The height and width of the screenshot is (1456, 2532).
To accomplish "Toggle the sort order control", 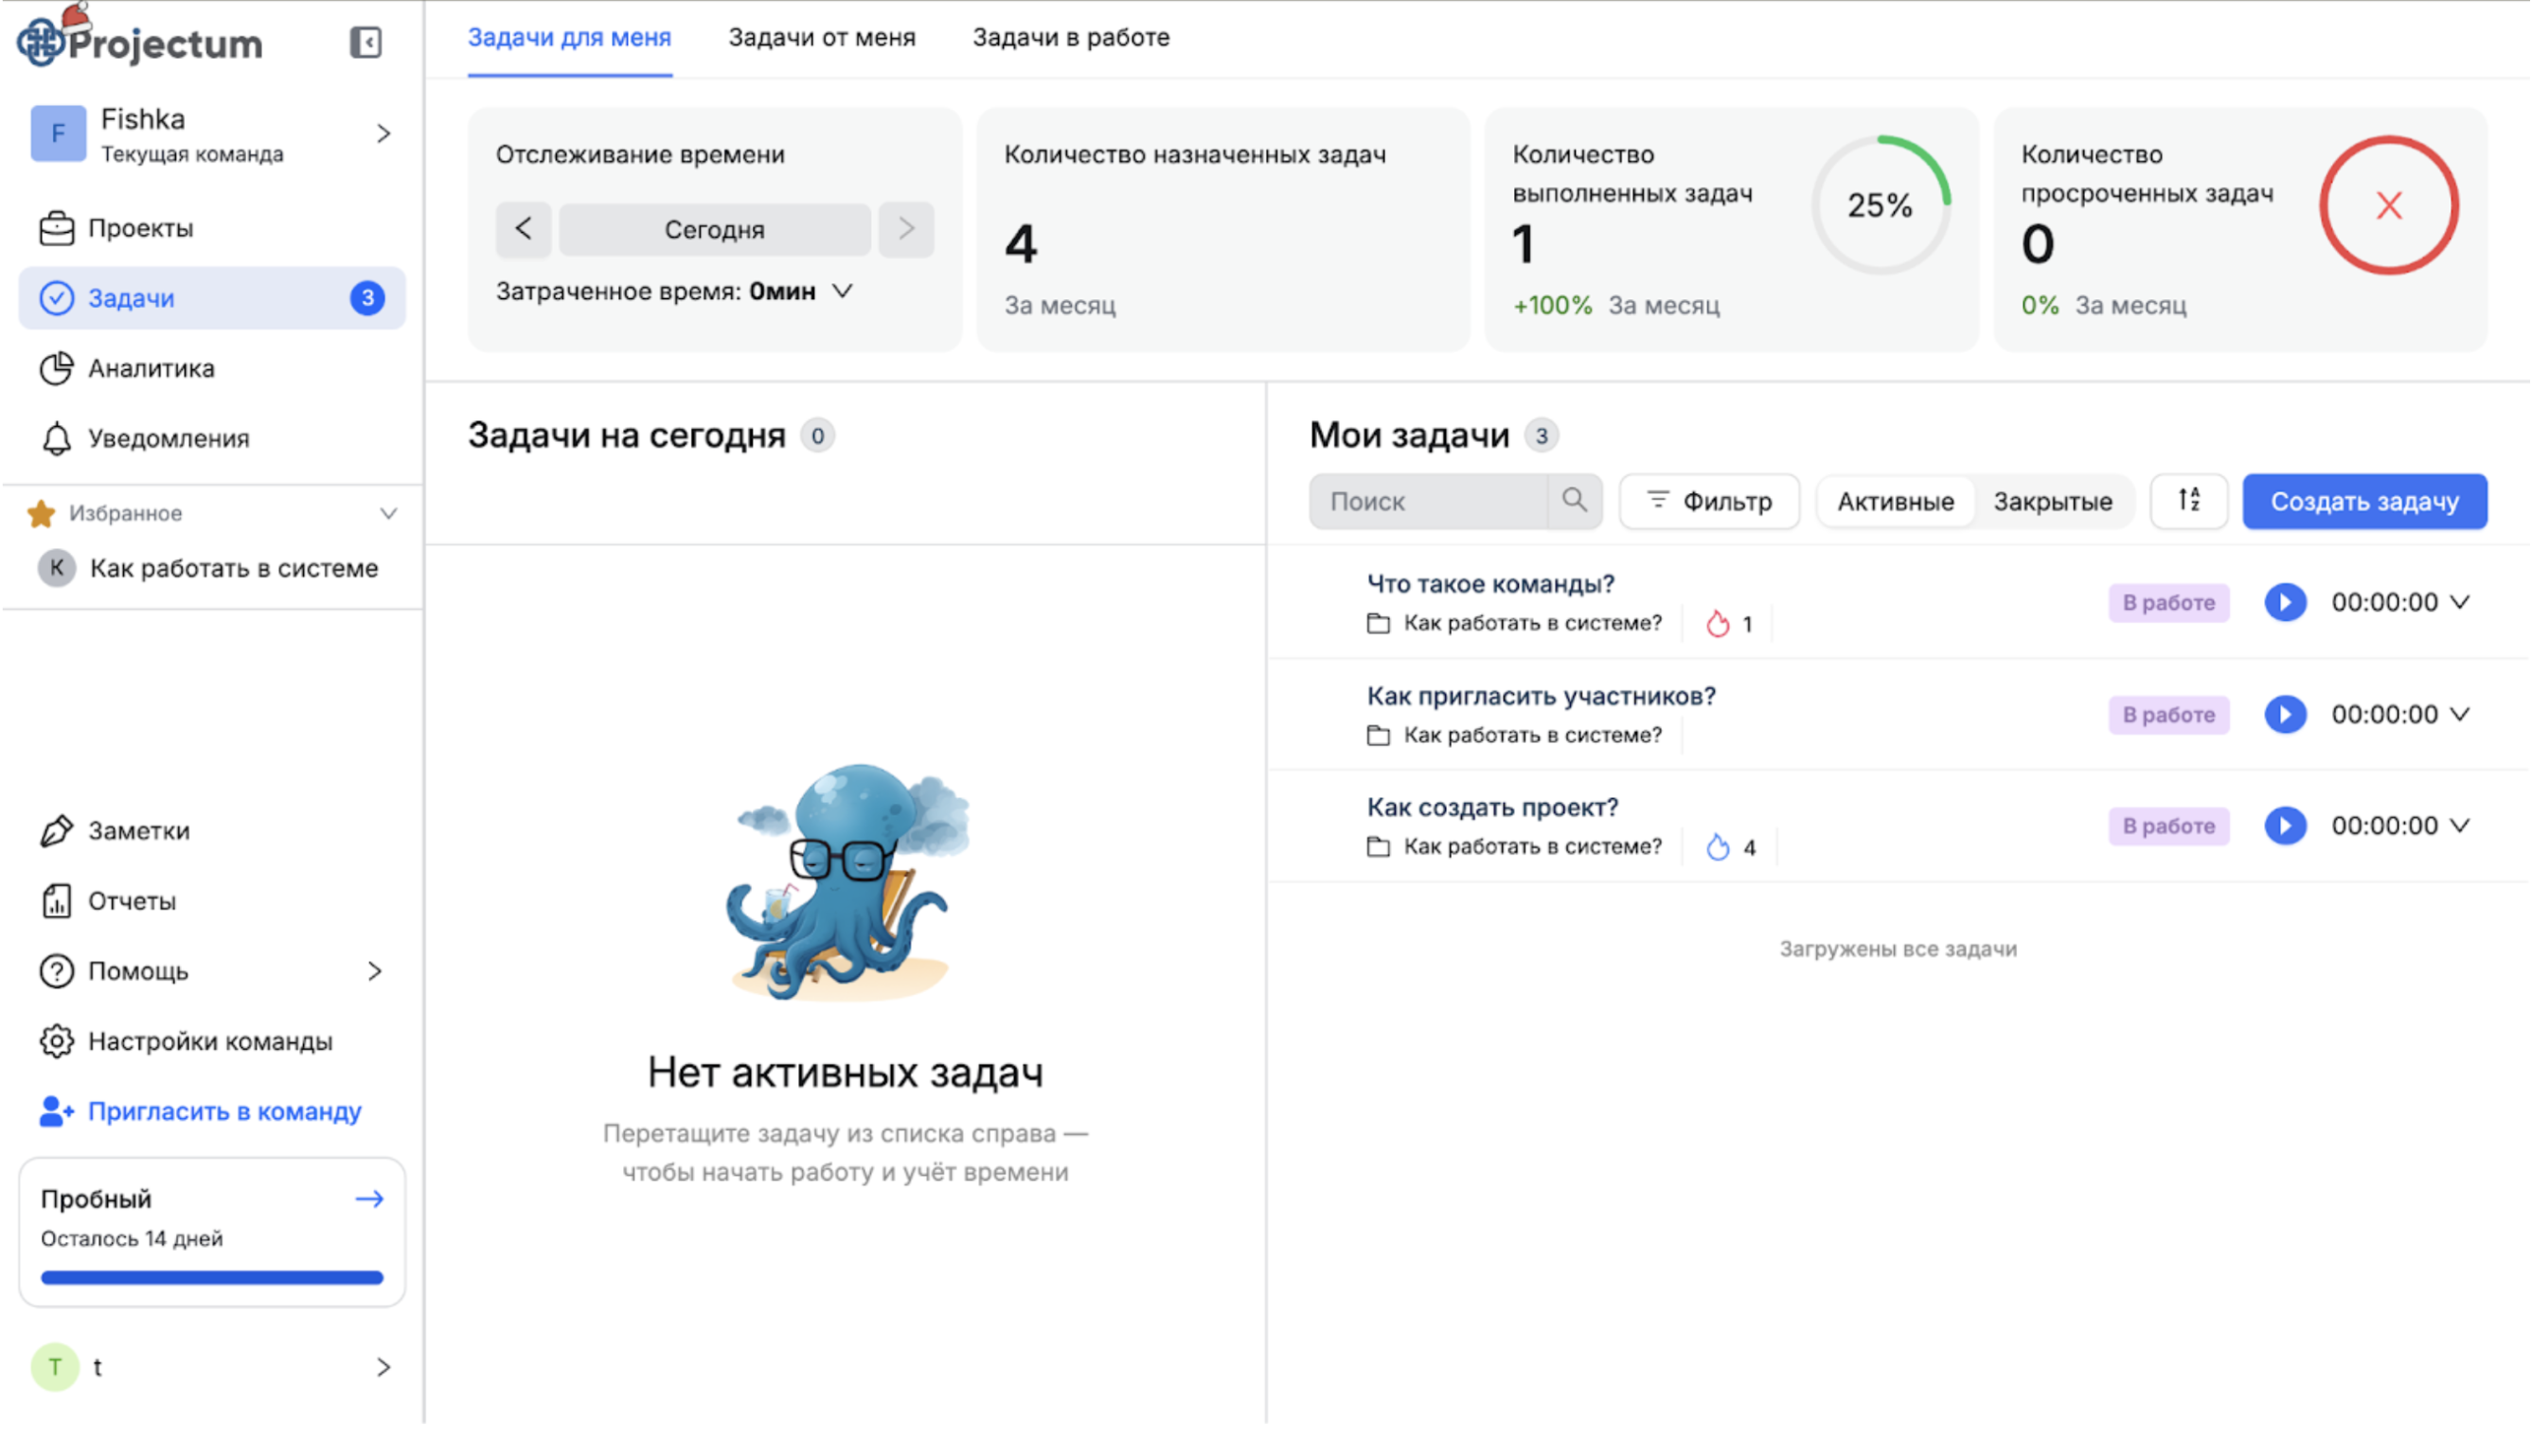I will pos(2188,501).
